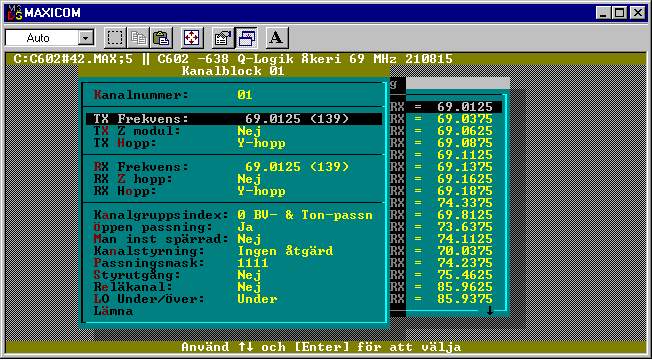652x360 pixels.
Task: Select the TX Hopp option
Action: click(x=234, y=143)
